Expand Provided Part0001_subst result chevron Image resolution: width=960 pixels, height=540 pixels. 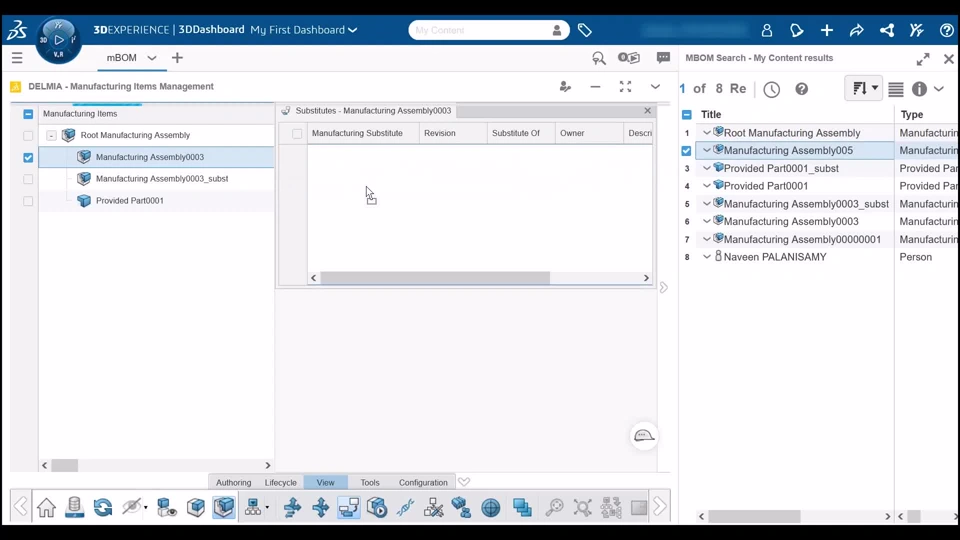coord(707,168)
